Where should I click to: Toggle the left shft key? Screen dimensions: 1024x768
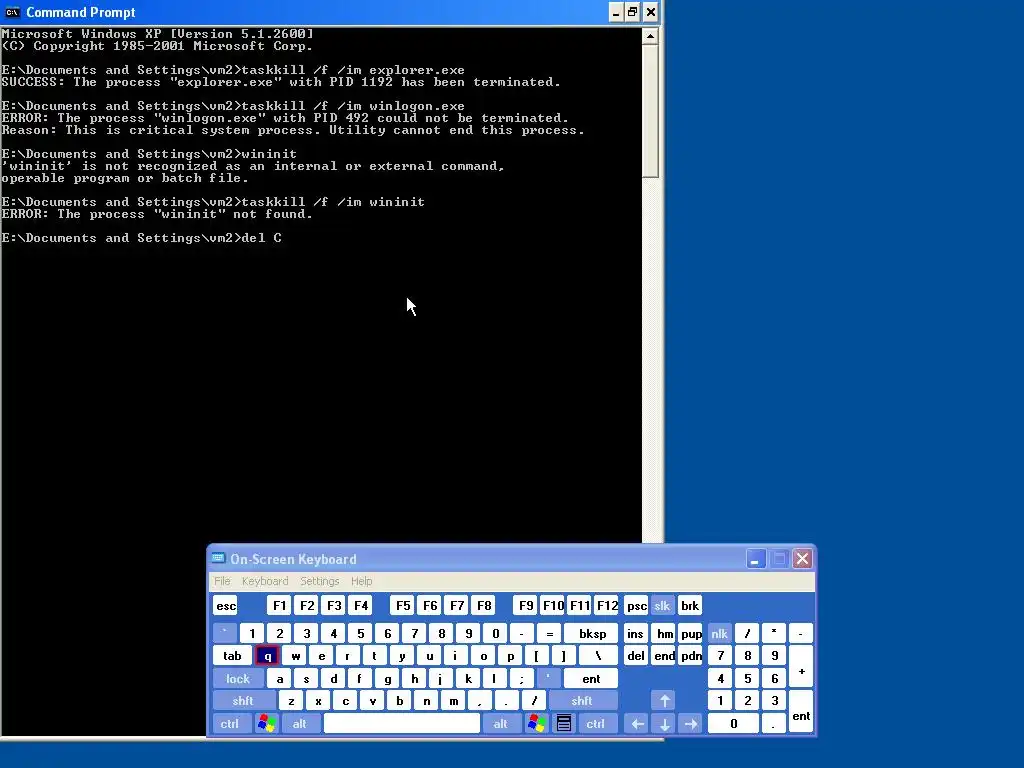pyautogui.click(x=243, y=701)
